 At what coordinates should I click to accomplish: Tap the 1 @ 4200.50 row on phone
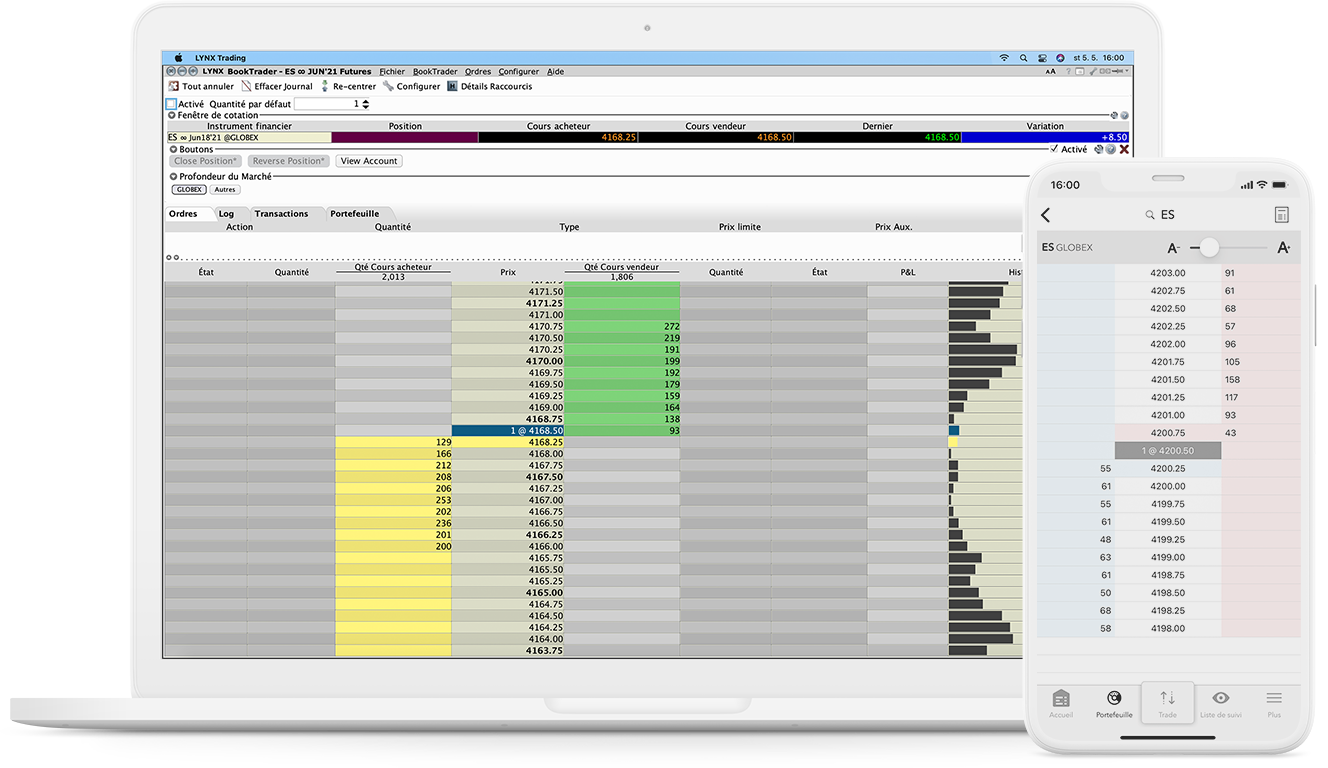pyautogui.click(x=1167, y=451)
